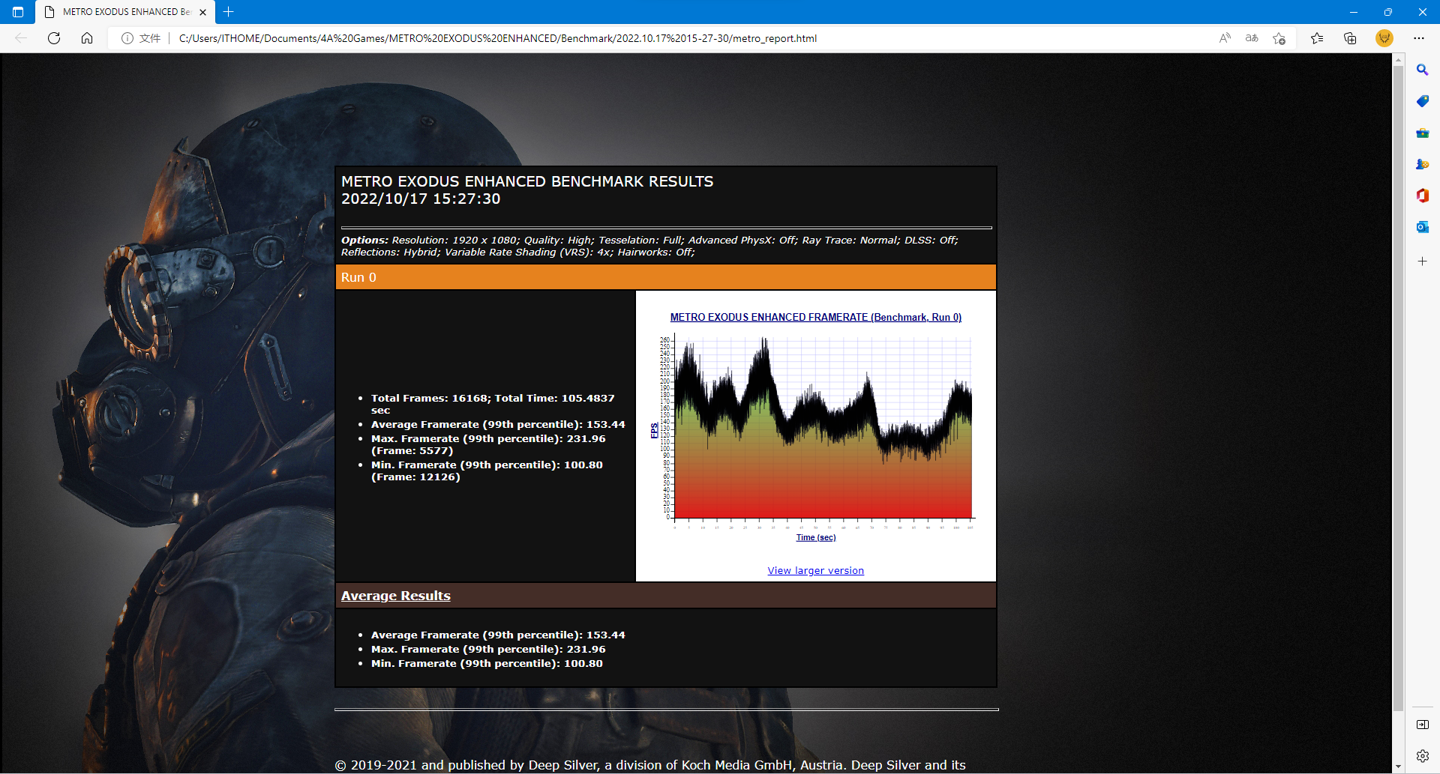Open the translate page option
Viewport: 1440px width, 774px height.
click(1251, 38)
